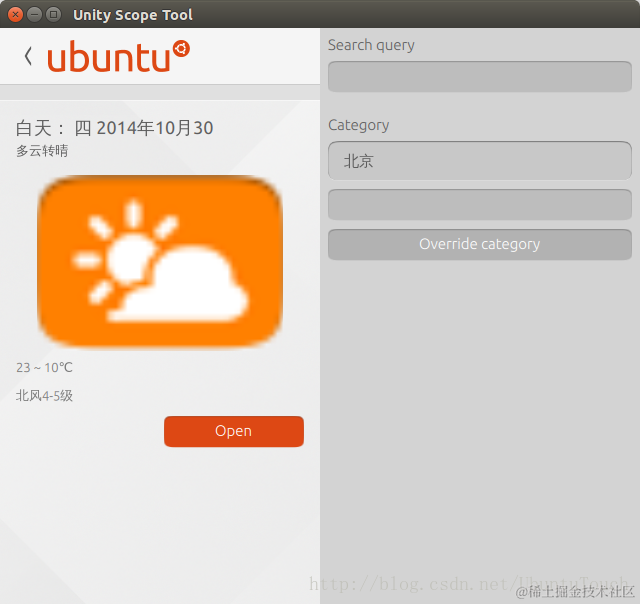The width and height of the screenshot is (640, 604).
Task: Focus the Search query input field
Action: pyautogui.click(x=480, y=77)
